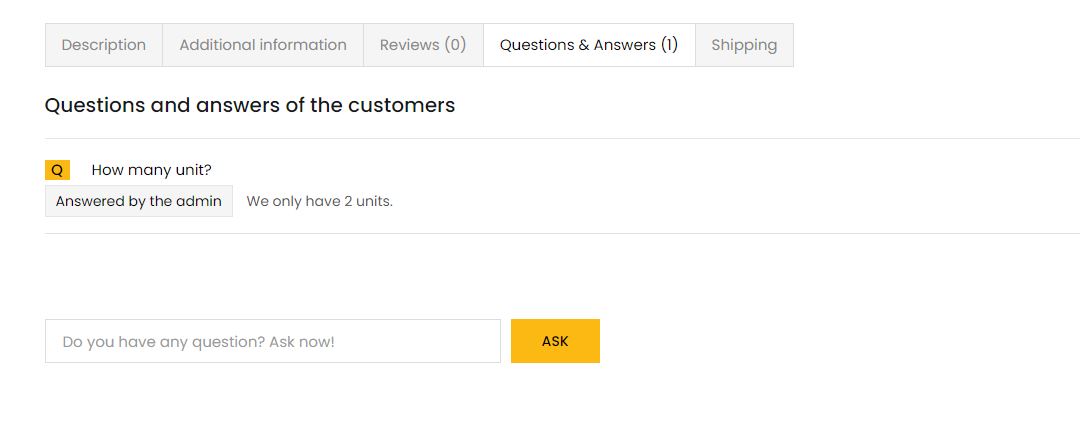The image size is (1080, 439).
Task: Click the "We only have 2 units." answer
Action: pyautogui.click(x=319, y=201)
